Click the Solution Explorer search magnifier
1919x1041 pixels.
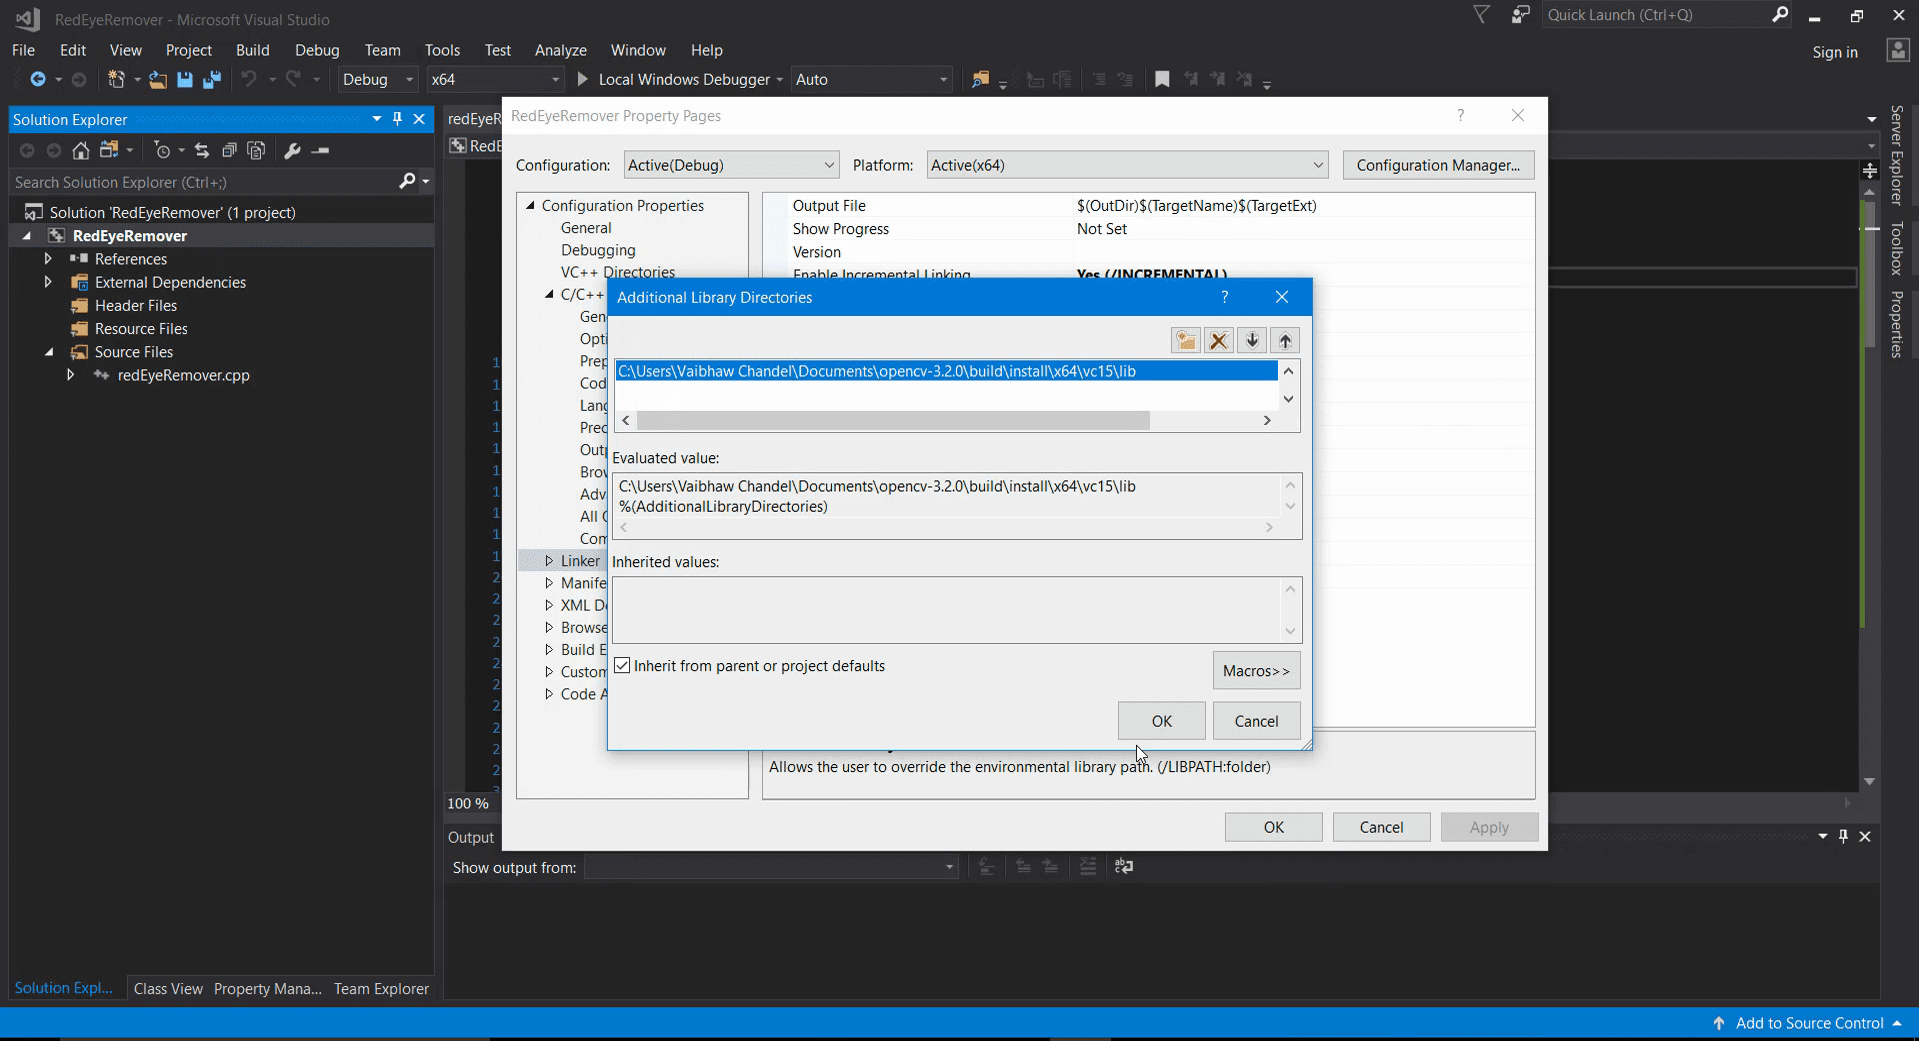(x=407, y=181)
